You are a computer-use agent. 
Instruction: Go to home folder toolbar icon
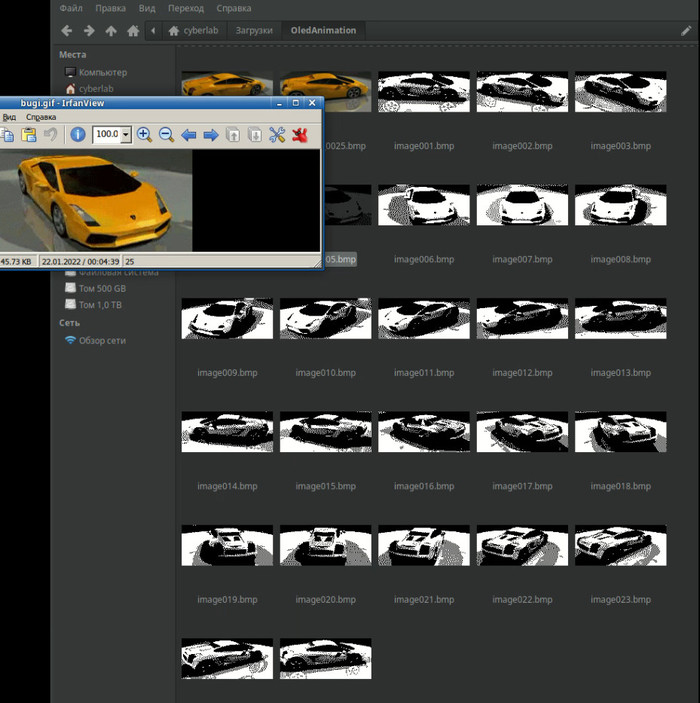click(133, 30)
